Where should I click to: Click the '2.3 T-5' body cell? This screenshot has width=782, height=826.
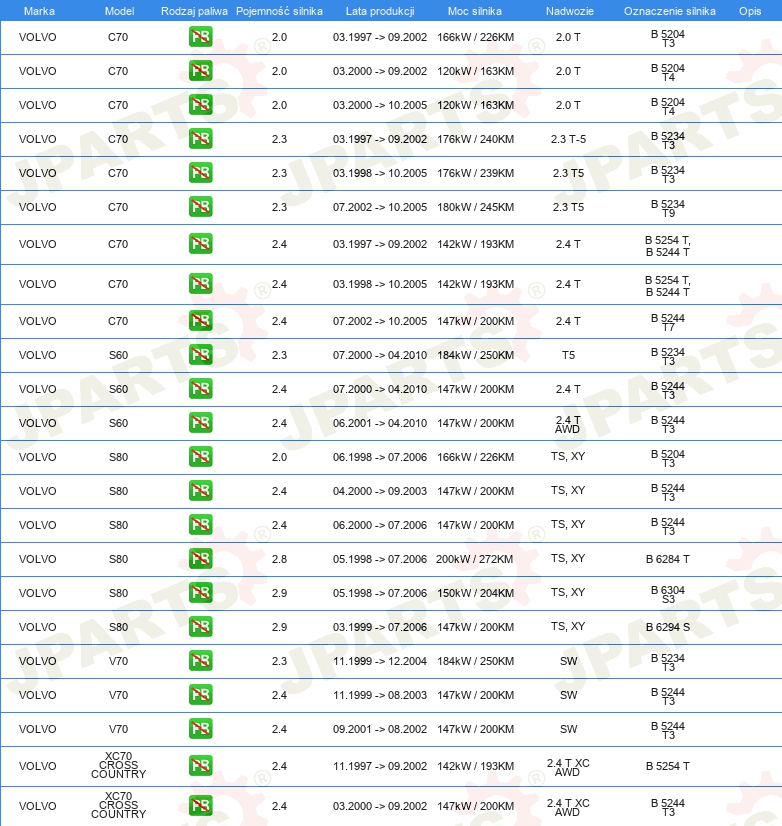click(568, 139)
